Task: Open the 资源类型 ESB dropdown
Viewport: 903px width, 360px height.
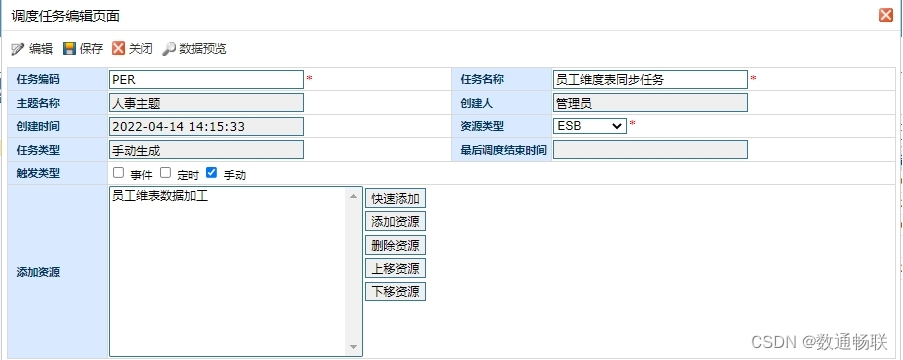Action: pyautogui.click(x=590, y=126)
